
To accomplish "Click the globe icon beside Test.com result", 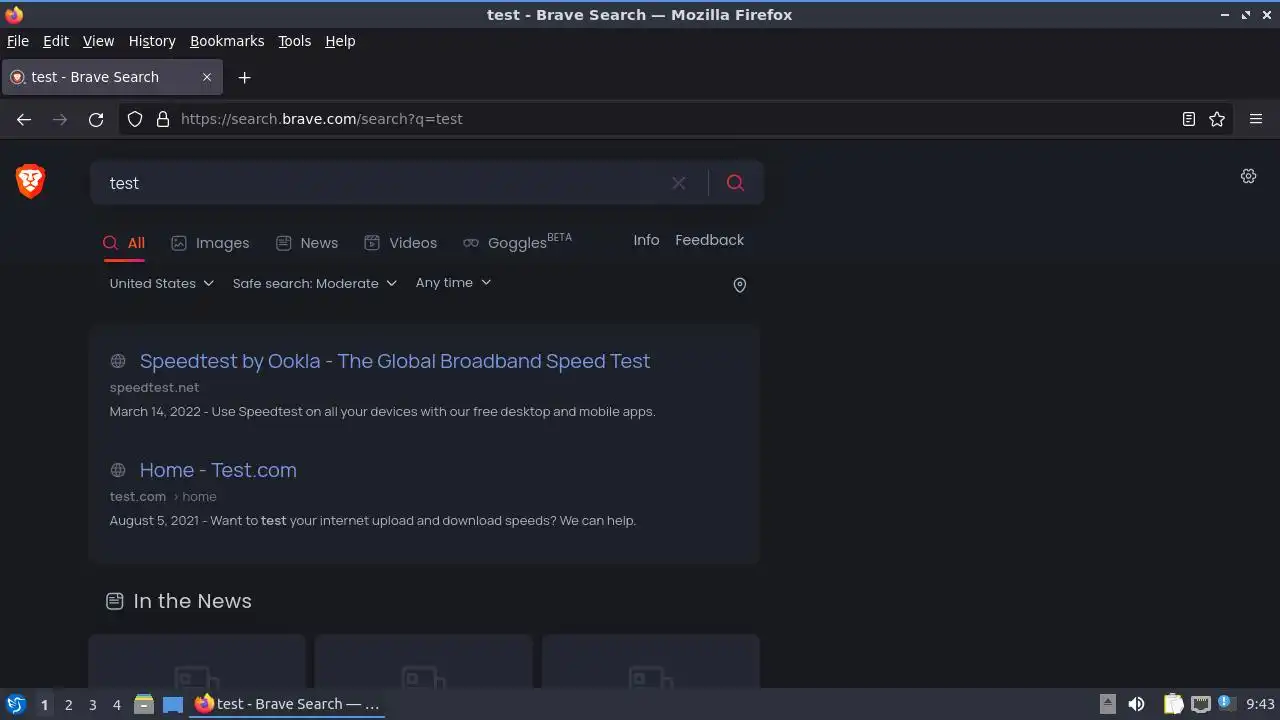I will [118, 470].
